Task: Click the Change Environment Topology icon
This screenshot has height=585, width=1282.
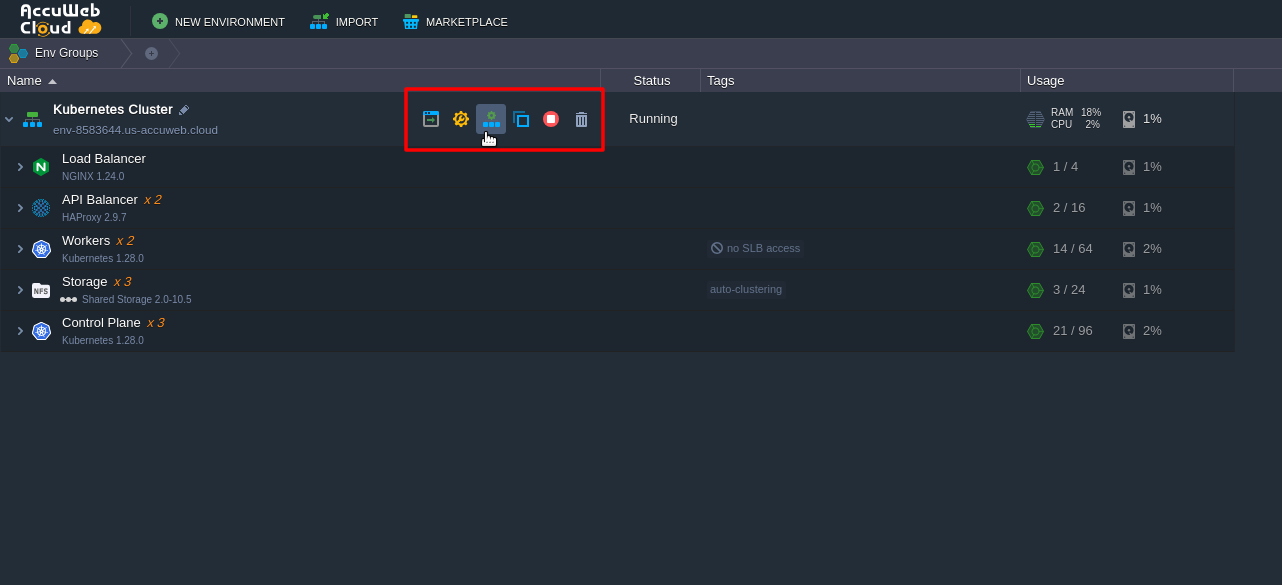Action: coord(491,119)
